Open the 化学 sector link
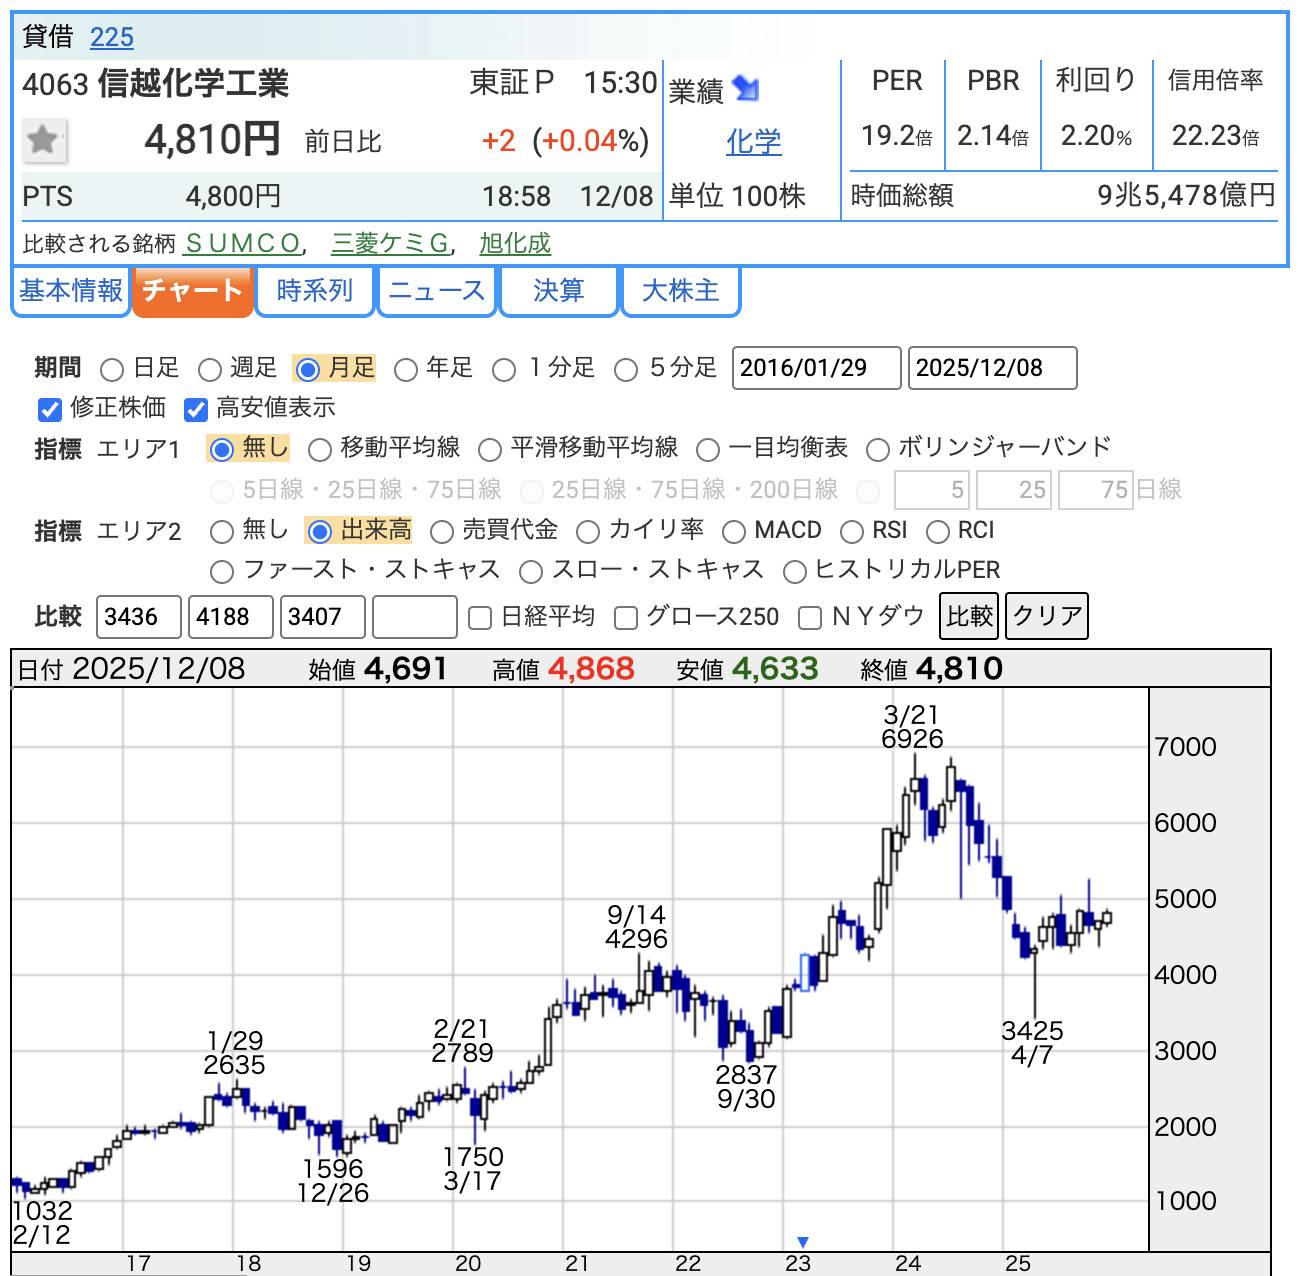The image size is (1300, 1276). coord(753,142)
